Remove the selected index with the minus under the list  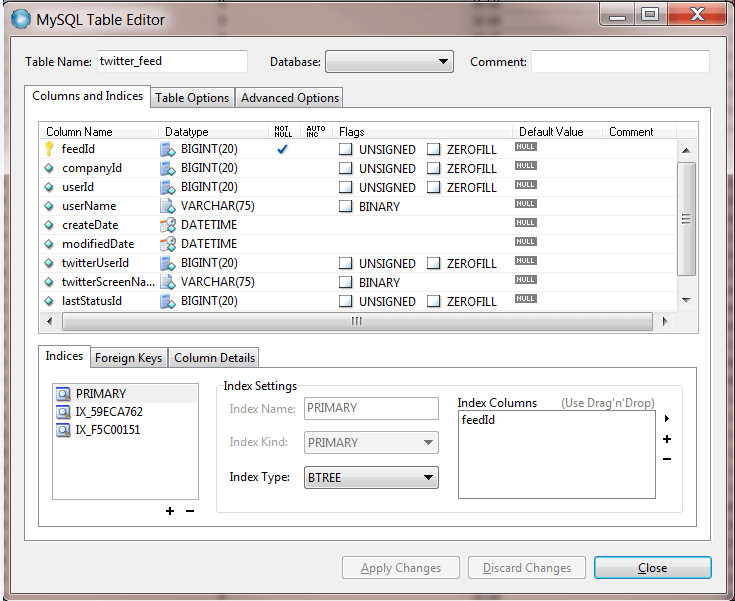pyautogui.click(x=190, y=511)
